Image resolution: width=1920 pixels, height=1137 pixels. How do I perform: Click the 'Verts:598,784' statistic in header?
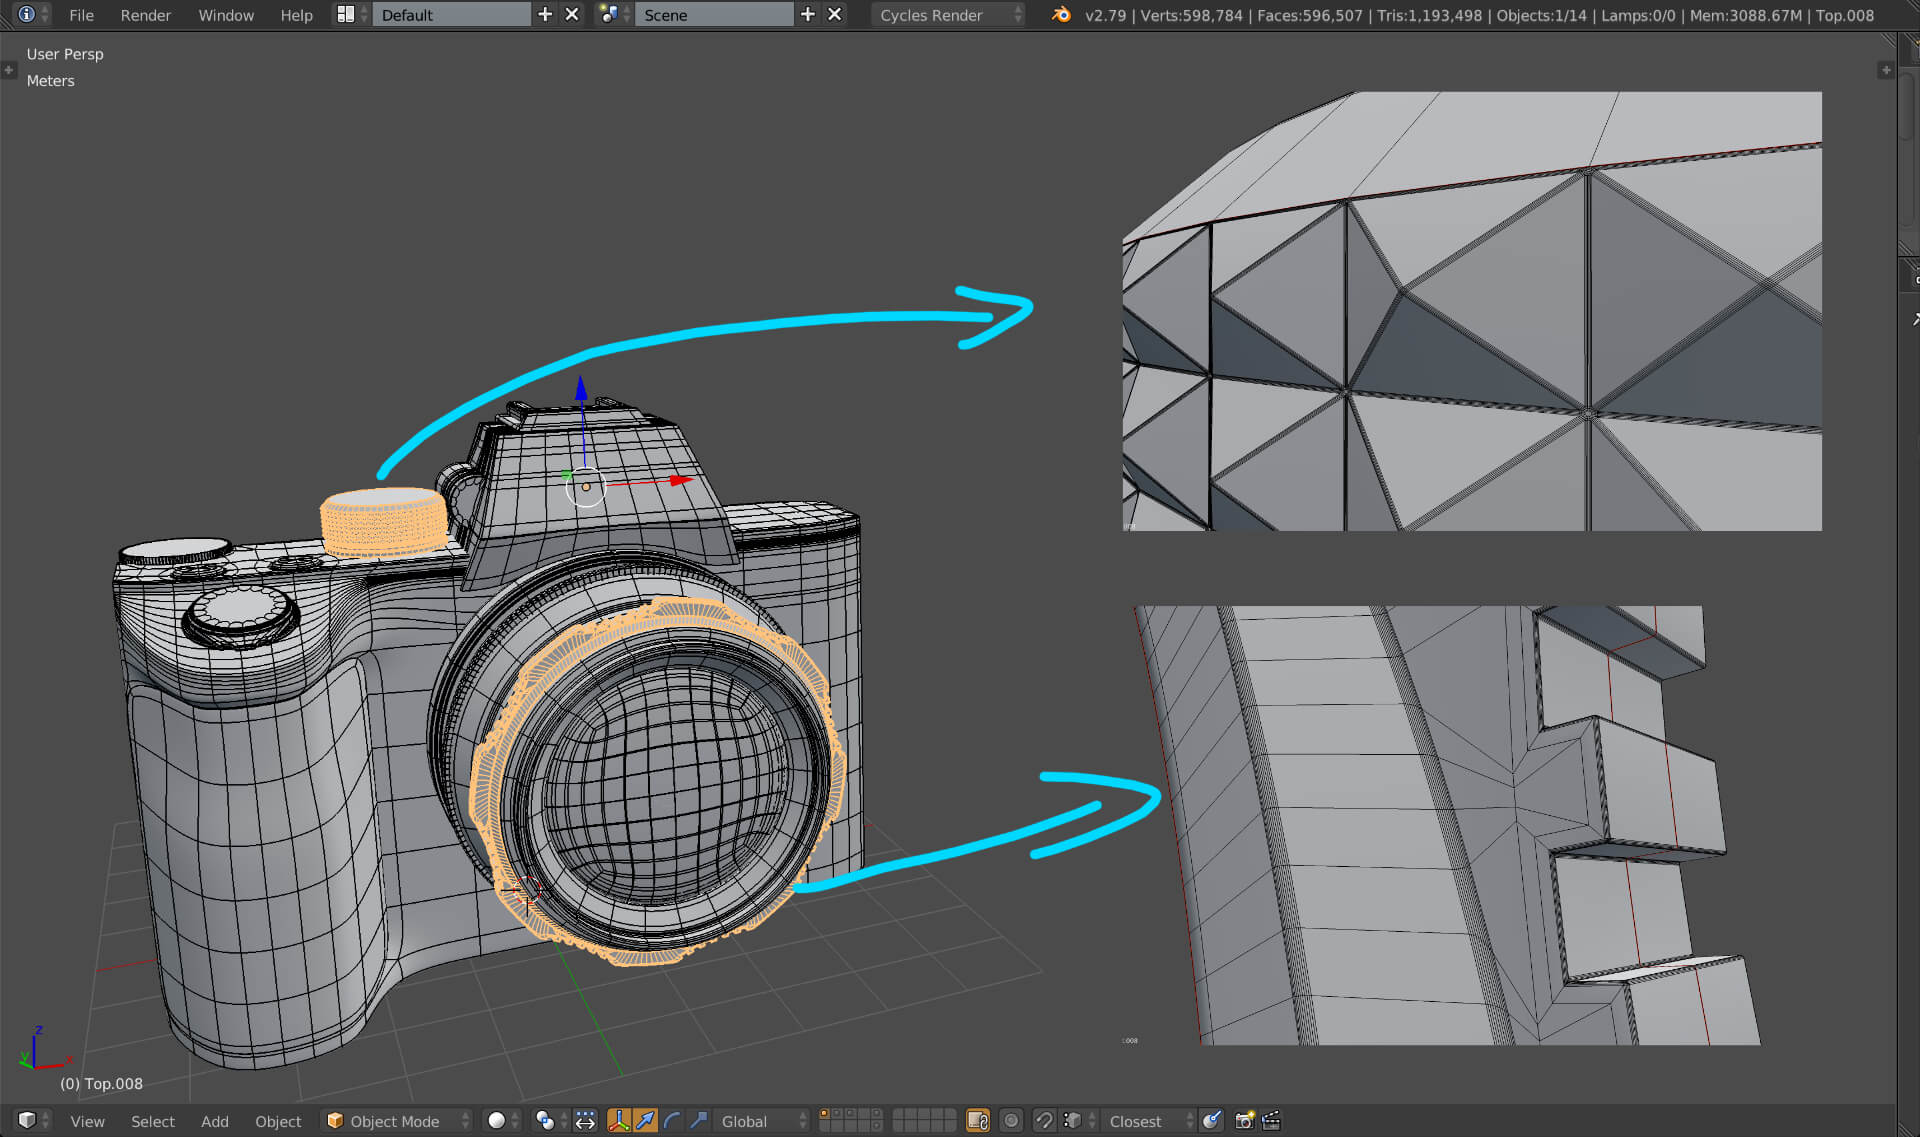[x=1192, y=15]
